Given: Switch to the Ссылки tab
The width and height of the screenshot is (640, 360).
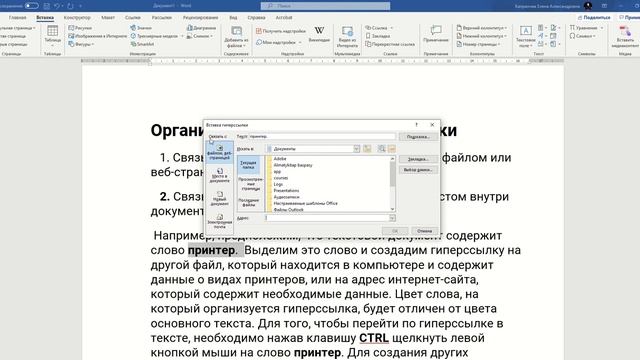Looking at the screenshot, I should point(133,18).
